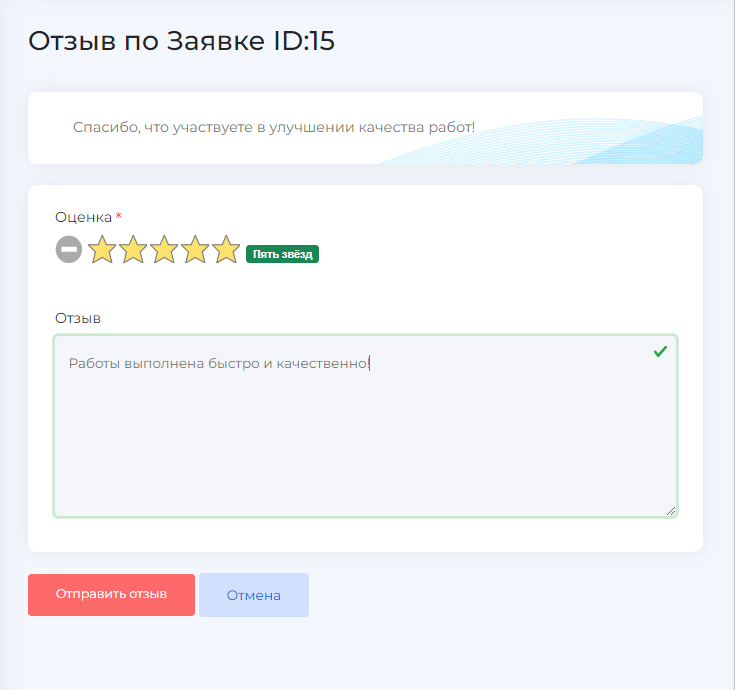The width and height of the screenshot is (735, 690).
Task: Click the red required asterisk next to Оценка
Action: pos(119,217)
